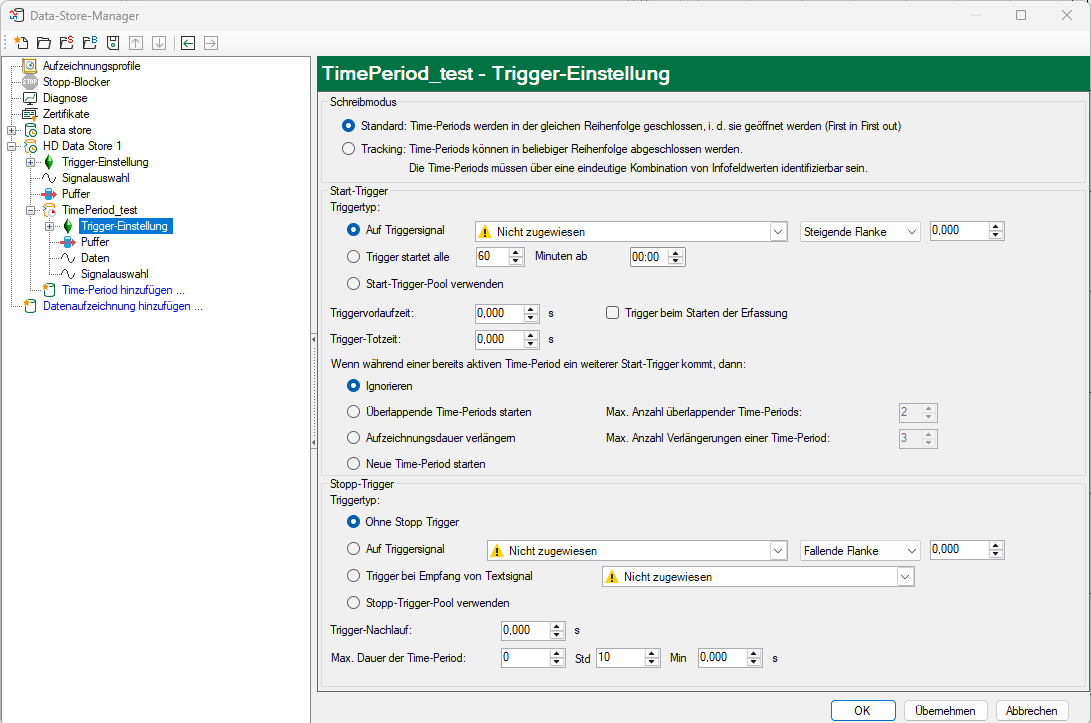Click the Max. Dauer Min field showing 10
Viewport: 1091px width, 723px height.
621,658
